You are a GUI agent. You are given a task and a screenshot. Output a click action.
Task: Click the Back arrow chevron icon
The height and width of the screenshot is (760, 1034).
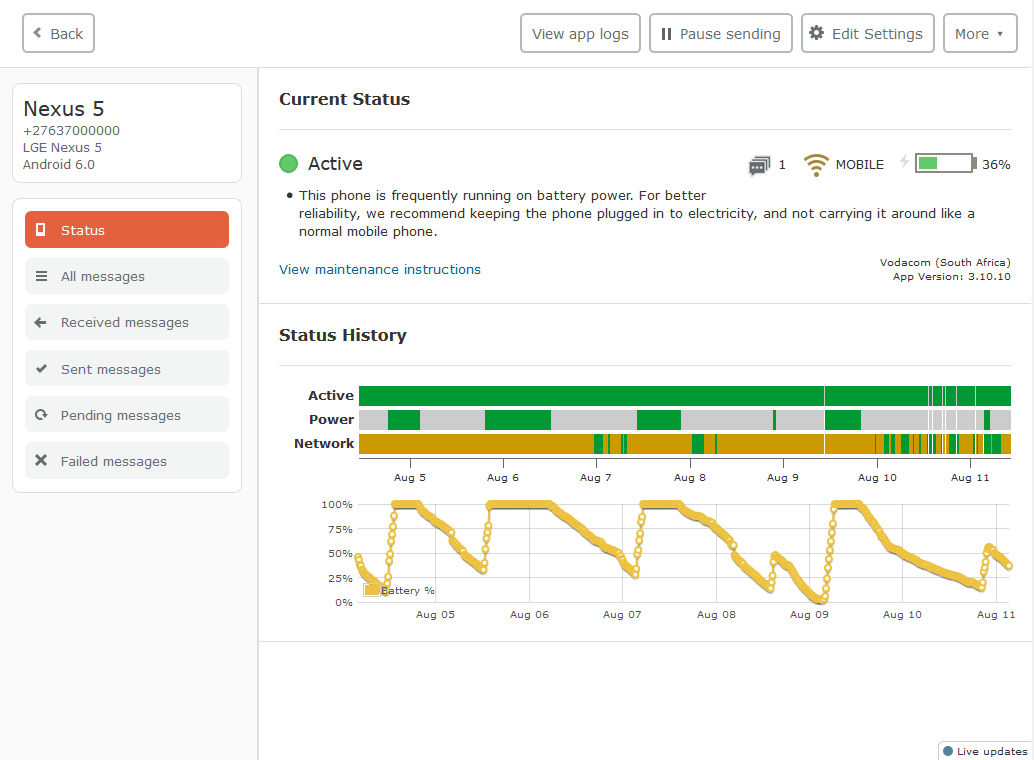[x=38, y=32]
